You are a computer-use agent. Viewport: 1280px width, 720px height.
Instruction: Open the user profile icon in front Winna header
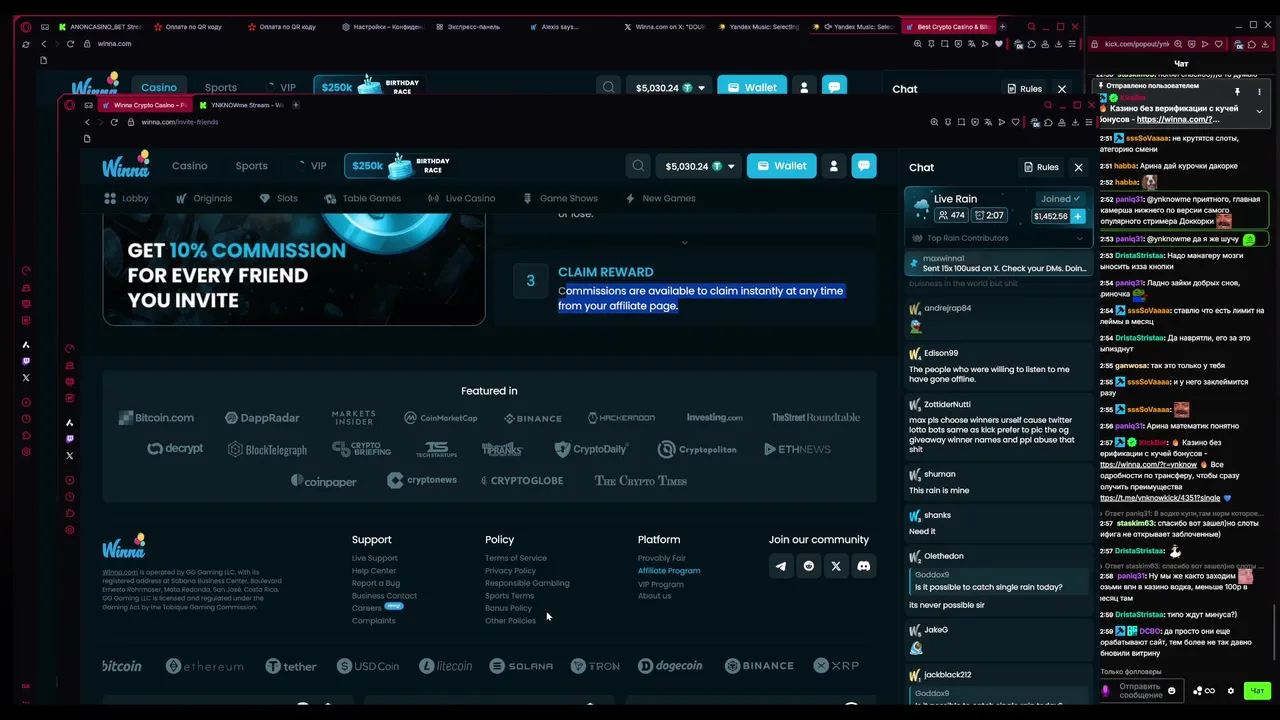833,166
